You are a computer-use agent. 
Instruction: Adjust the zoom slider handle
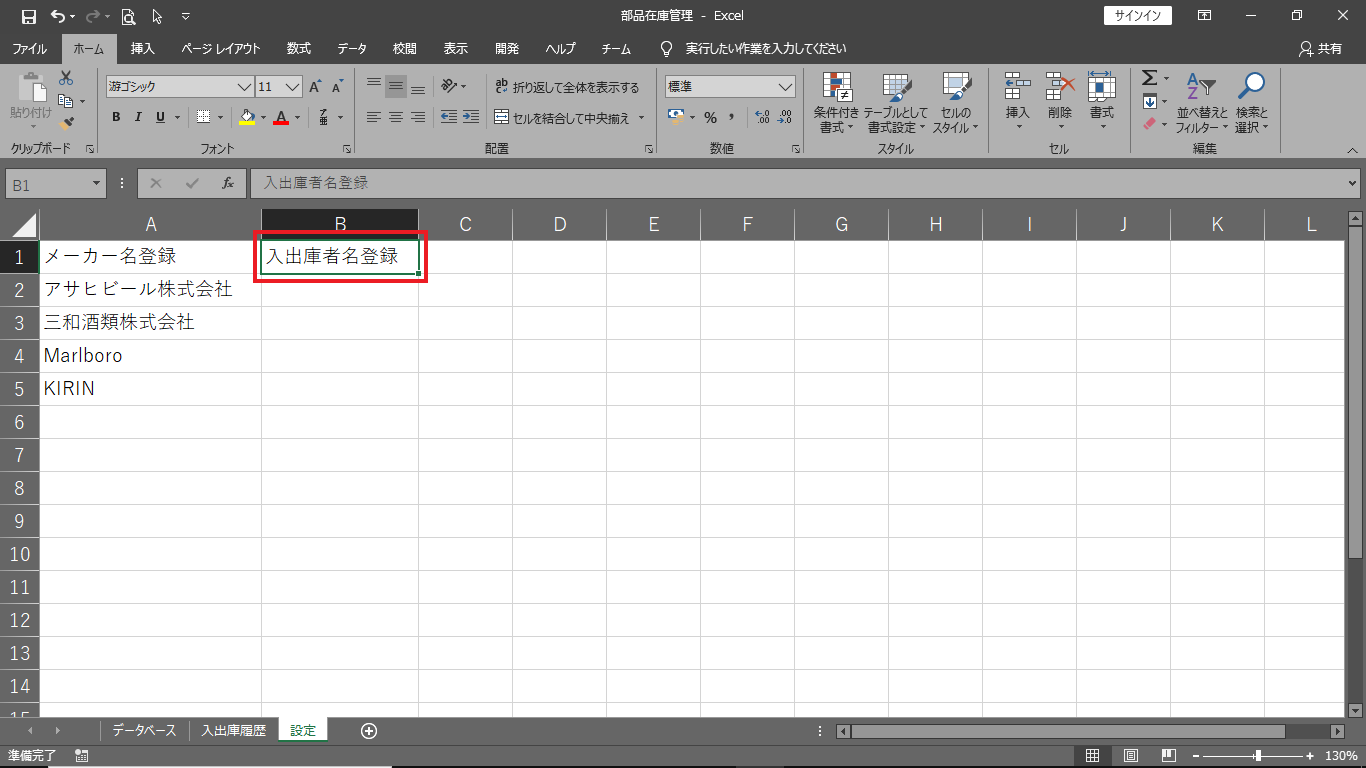point(1258,756)
